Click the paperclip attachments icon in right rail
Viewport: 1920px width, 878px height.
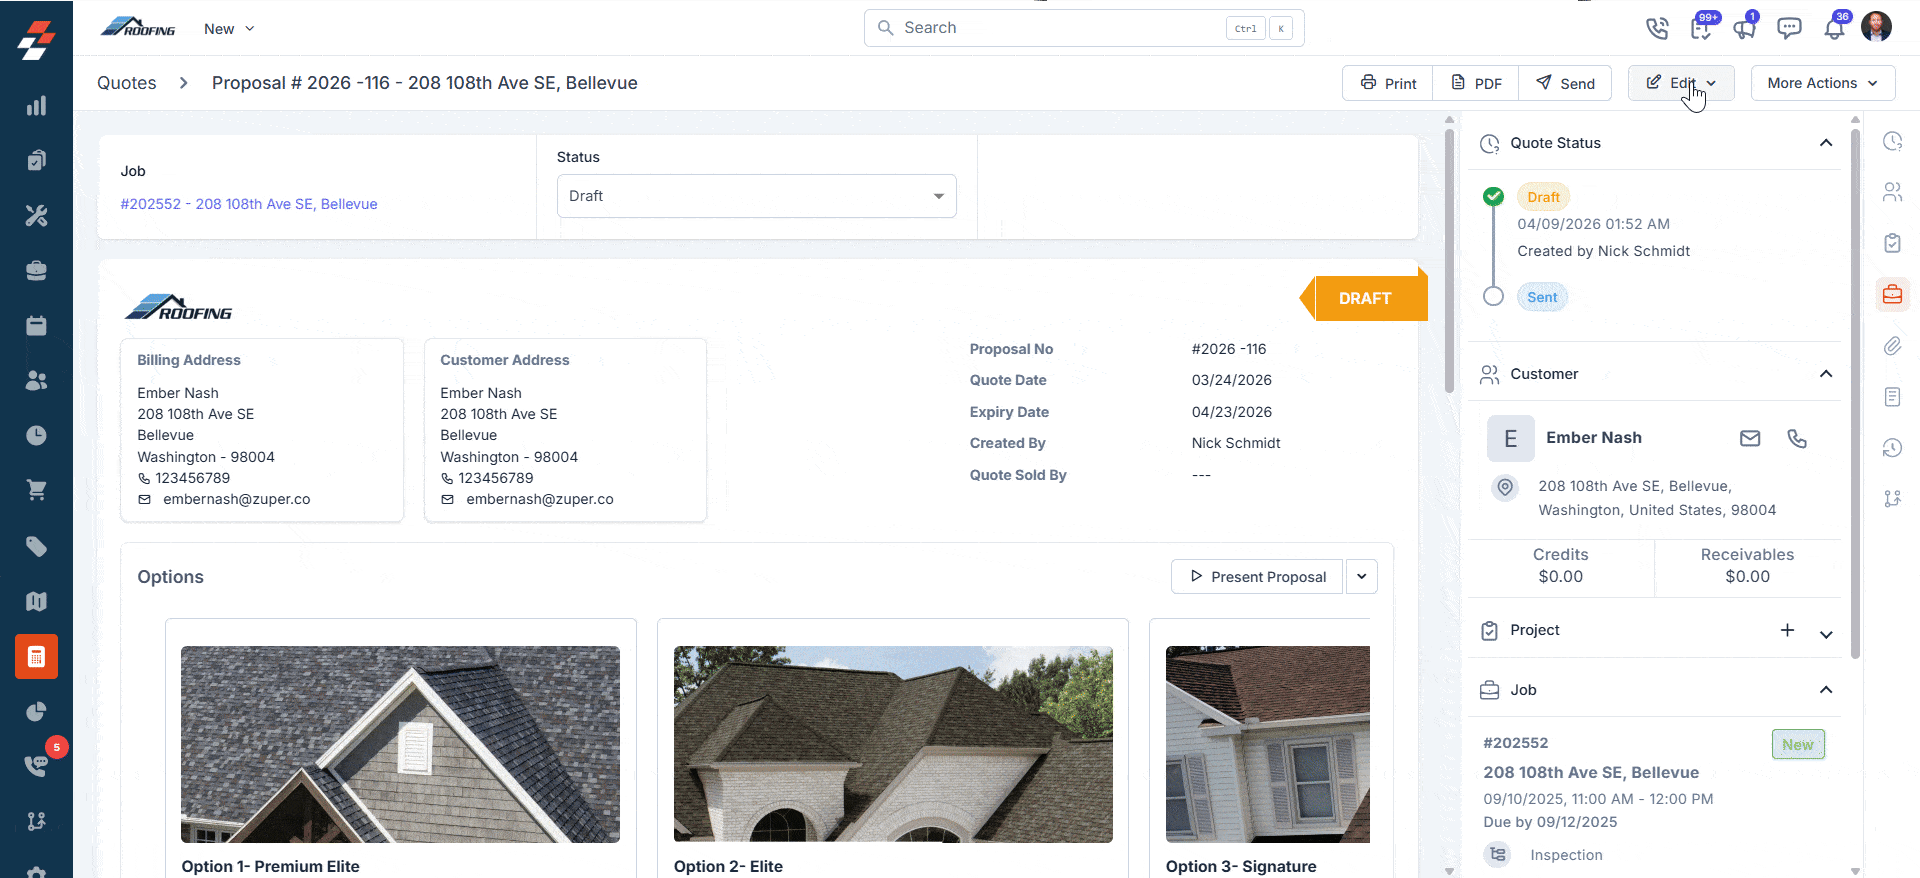[x=1892, y=346]
